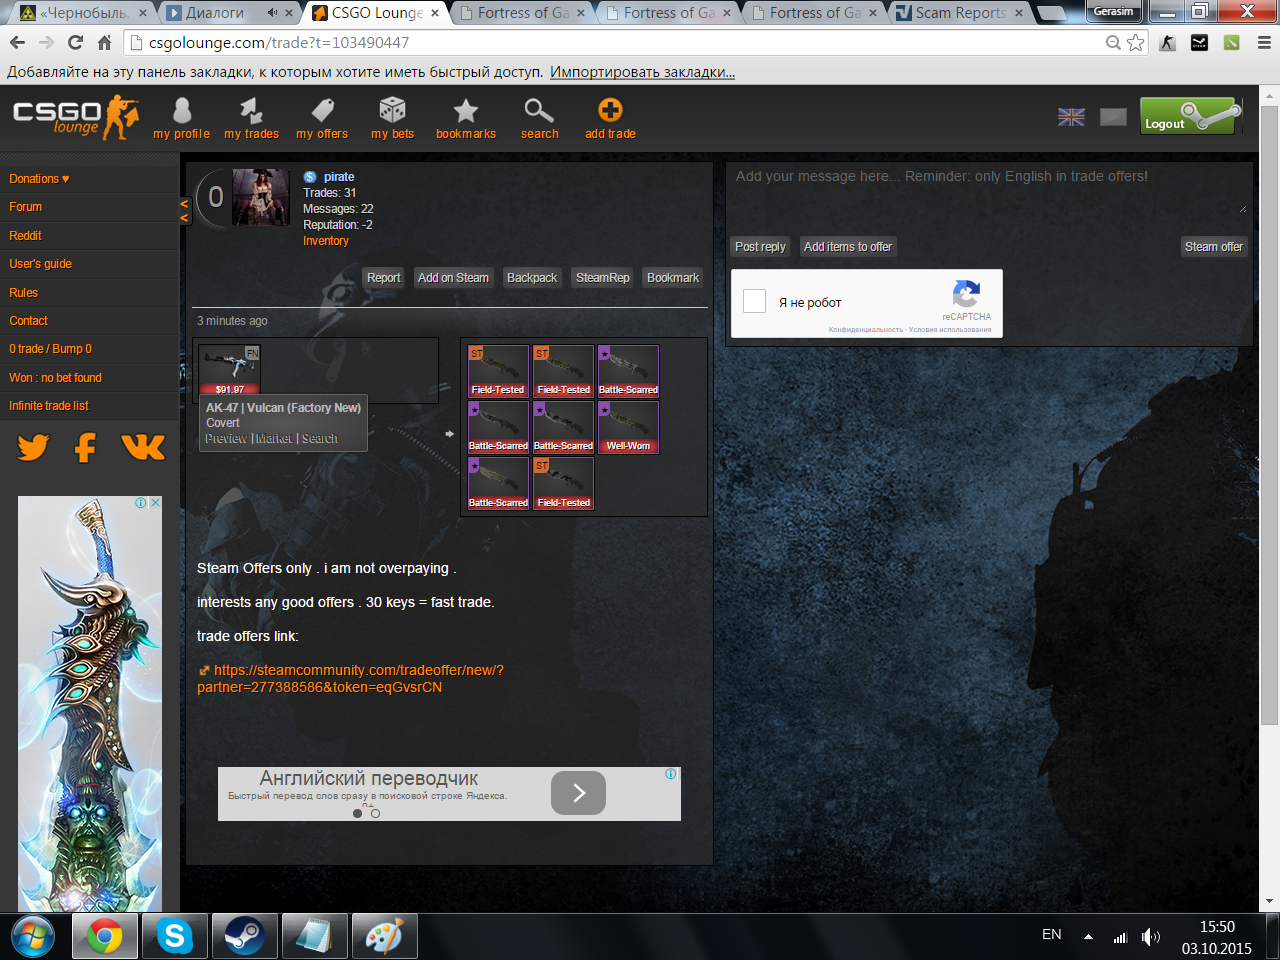Screen dimensions: 1280x960
Task: Click the Steam icon next to pirate
Action: (310, 177)
